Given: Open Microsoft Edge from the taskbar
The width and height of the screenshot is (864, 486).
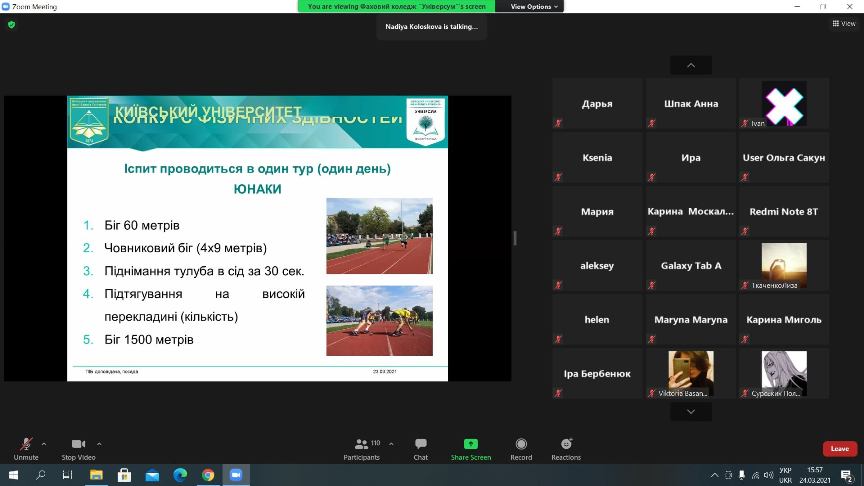Looking at the screenshot, I should [180, 475].
